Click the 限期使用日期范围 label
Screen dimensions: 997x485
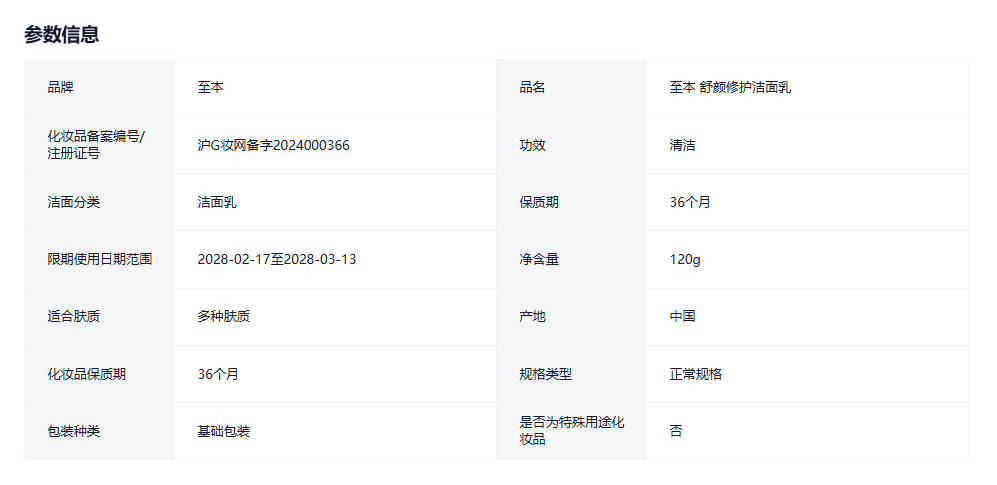click(x=100, y=259)
